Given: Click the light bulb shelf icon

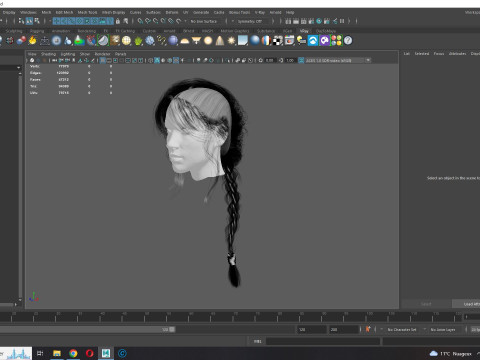Looking at the screenshot, I should tap(301, 41).
